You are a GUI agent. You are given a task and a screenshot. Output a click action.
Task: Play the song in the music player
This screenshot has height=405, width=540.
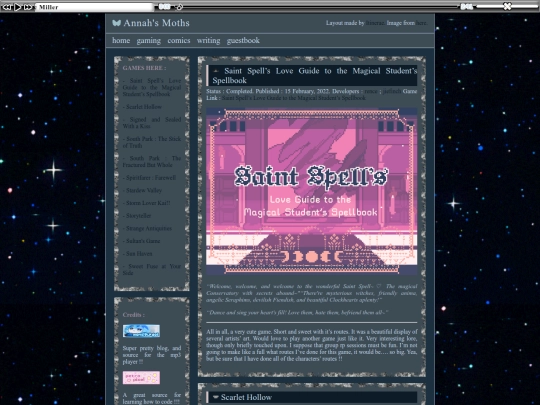coord(18,7)
